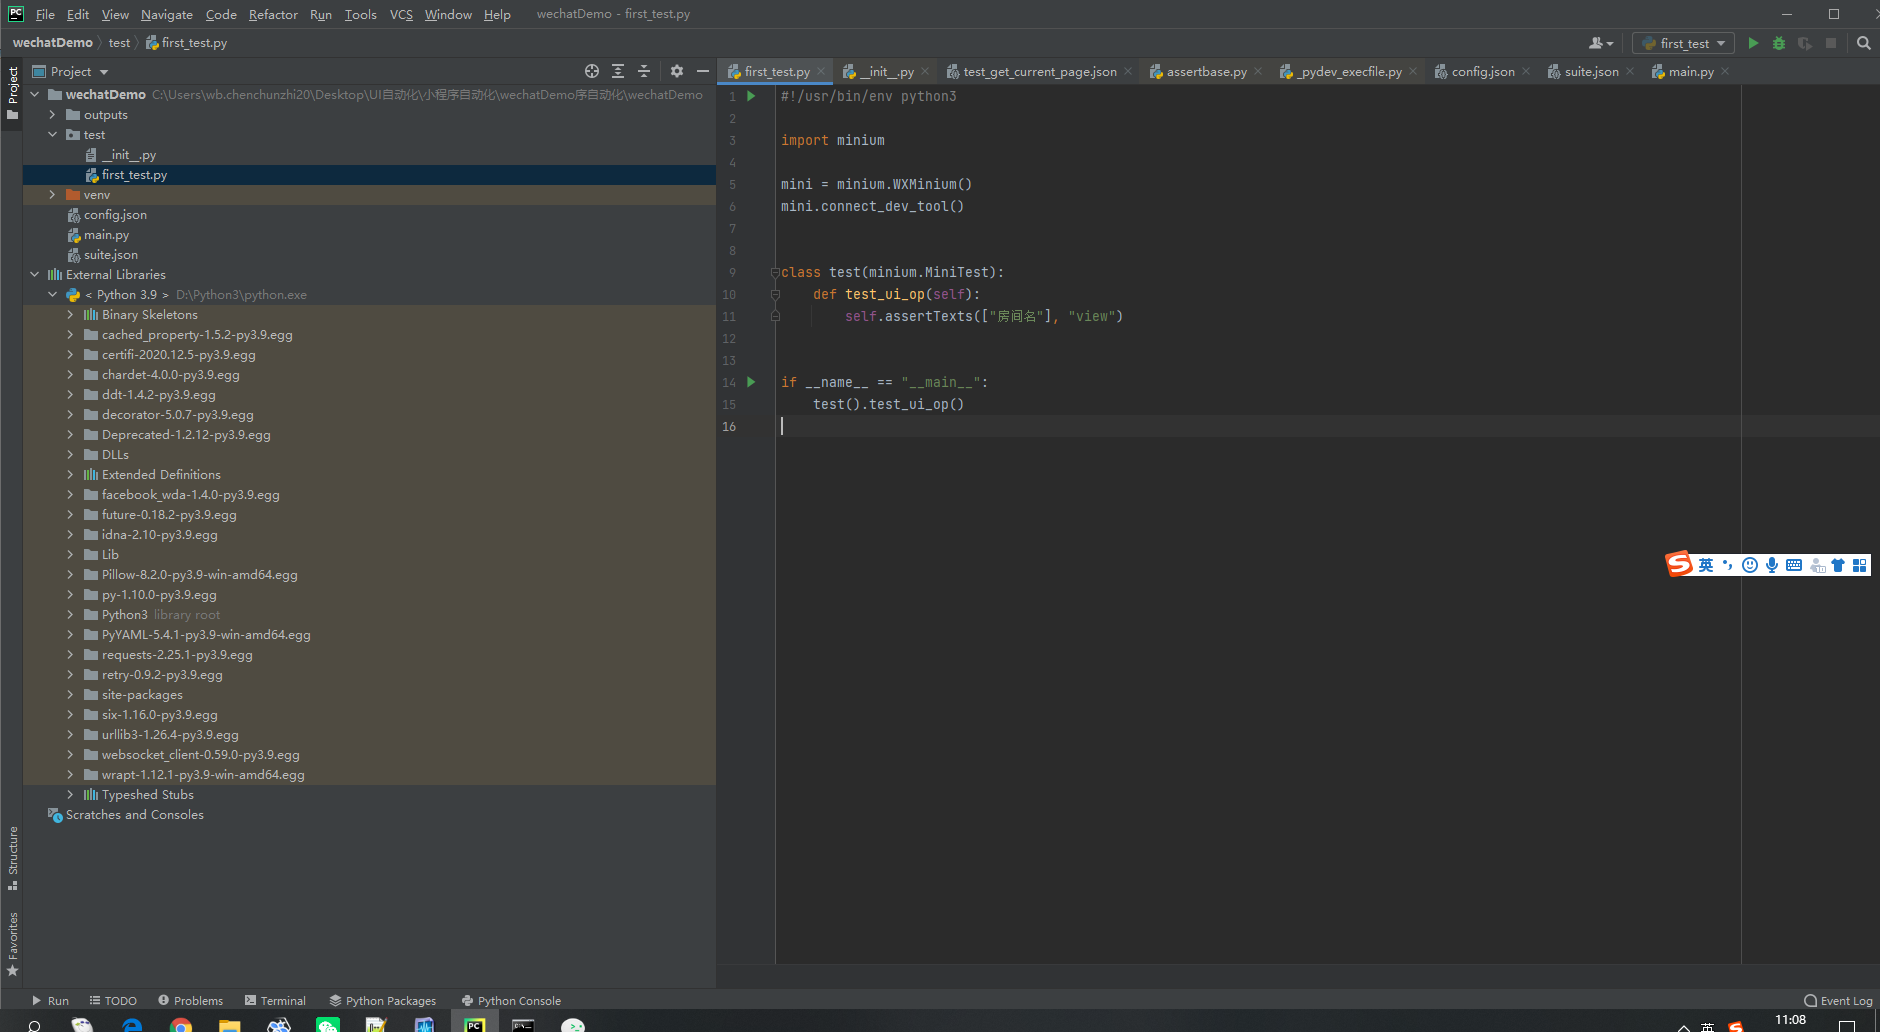
Task: Close the config.json editor tab
Action: [x=1526, y=71]
